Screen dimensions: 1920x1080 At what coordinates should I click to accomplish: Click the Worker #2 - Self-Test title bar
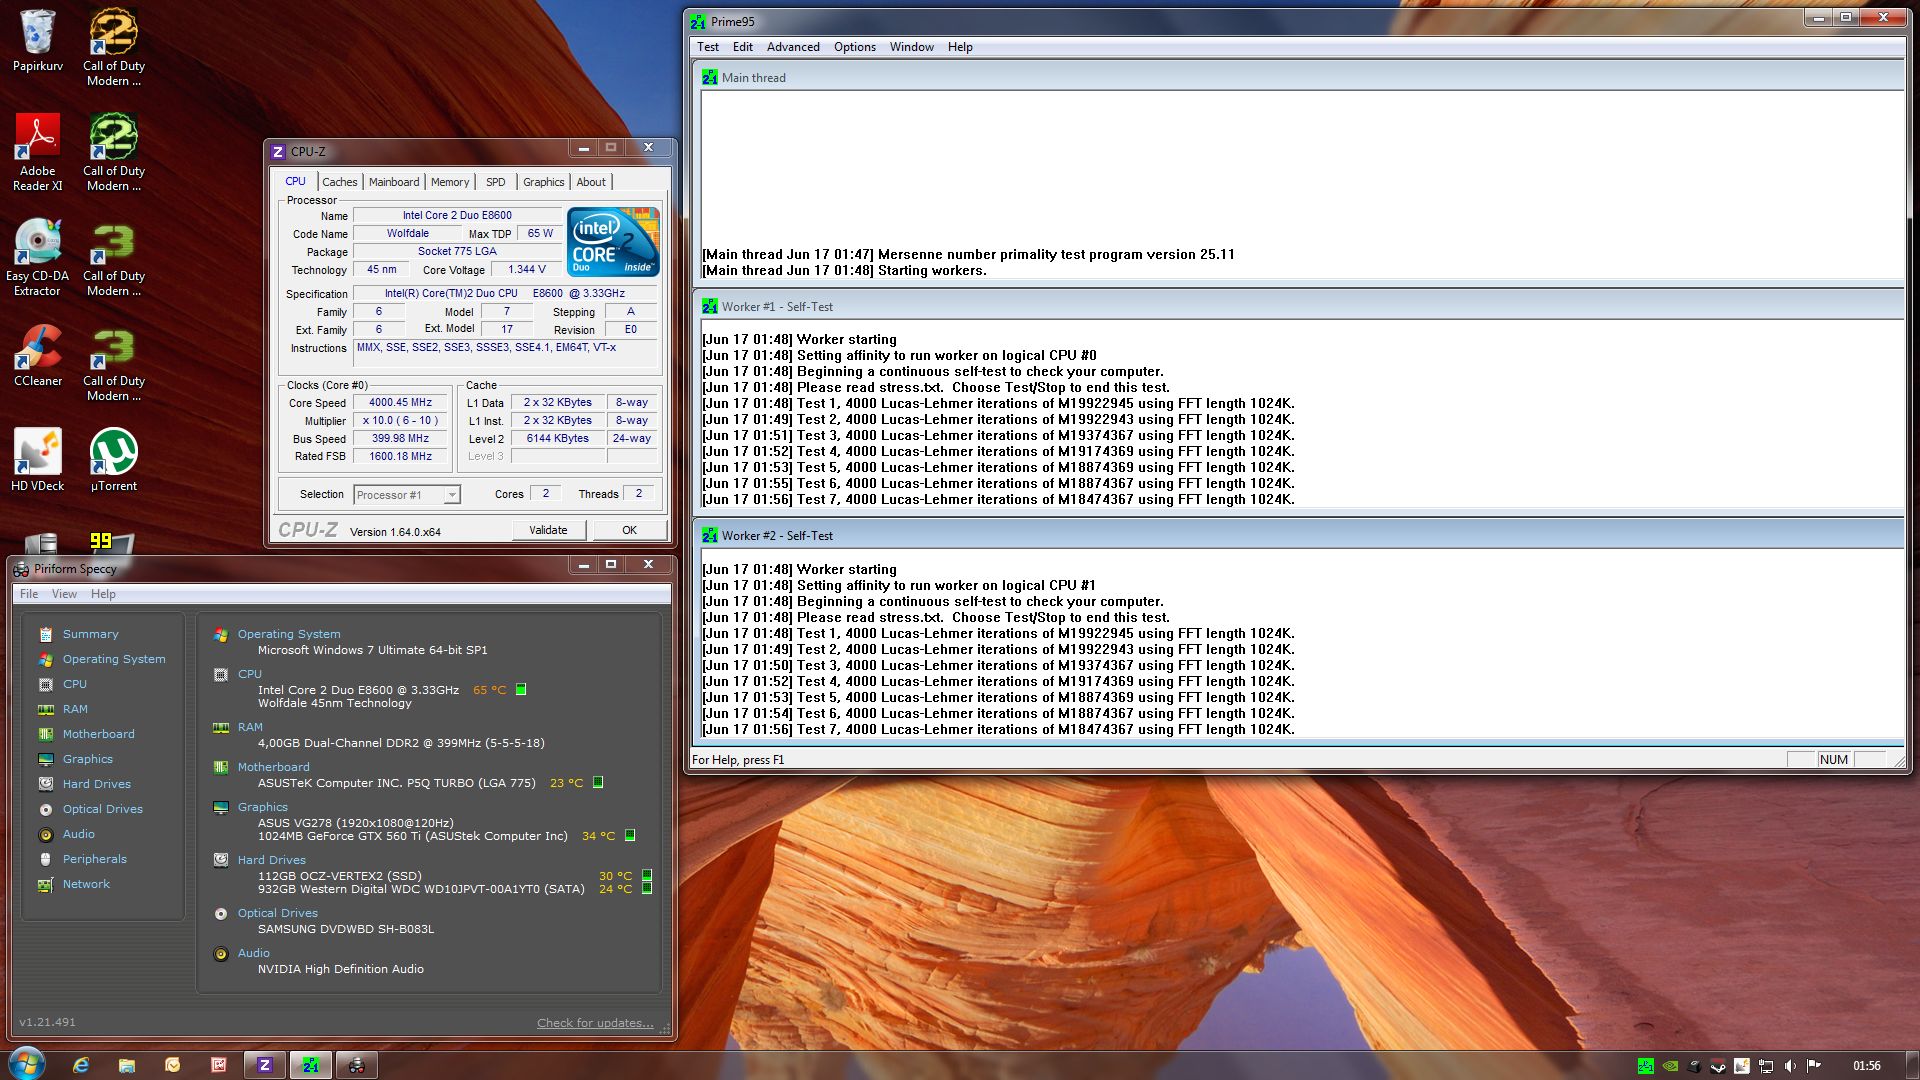tap(1298, 535)
